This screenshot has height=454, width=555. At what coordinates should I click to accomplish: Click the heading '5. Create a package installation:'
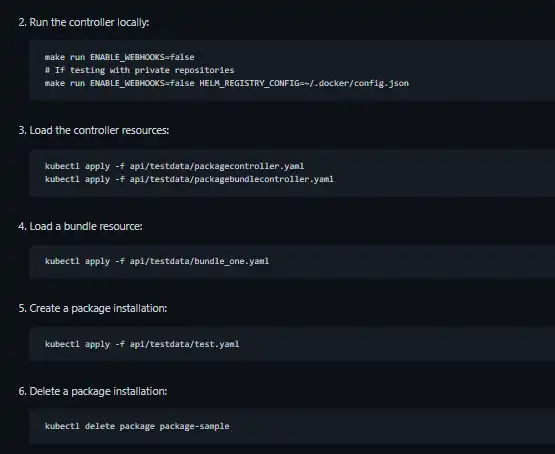[93, 308]
